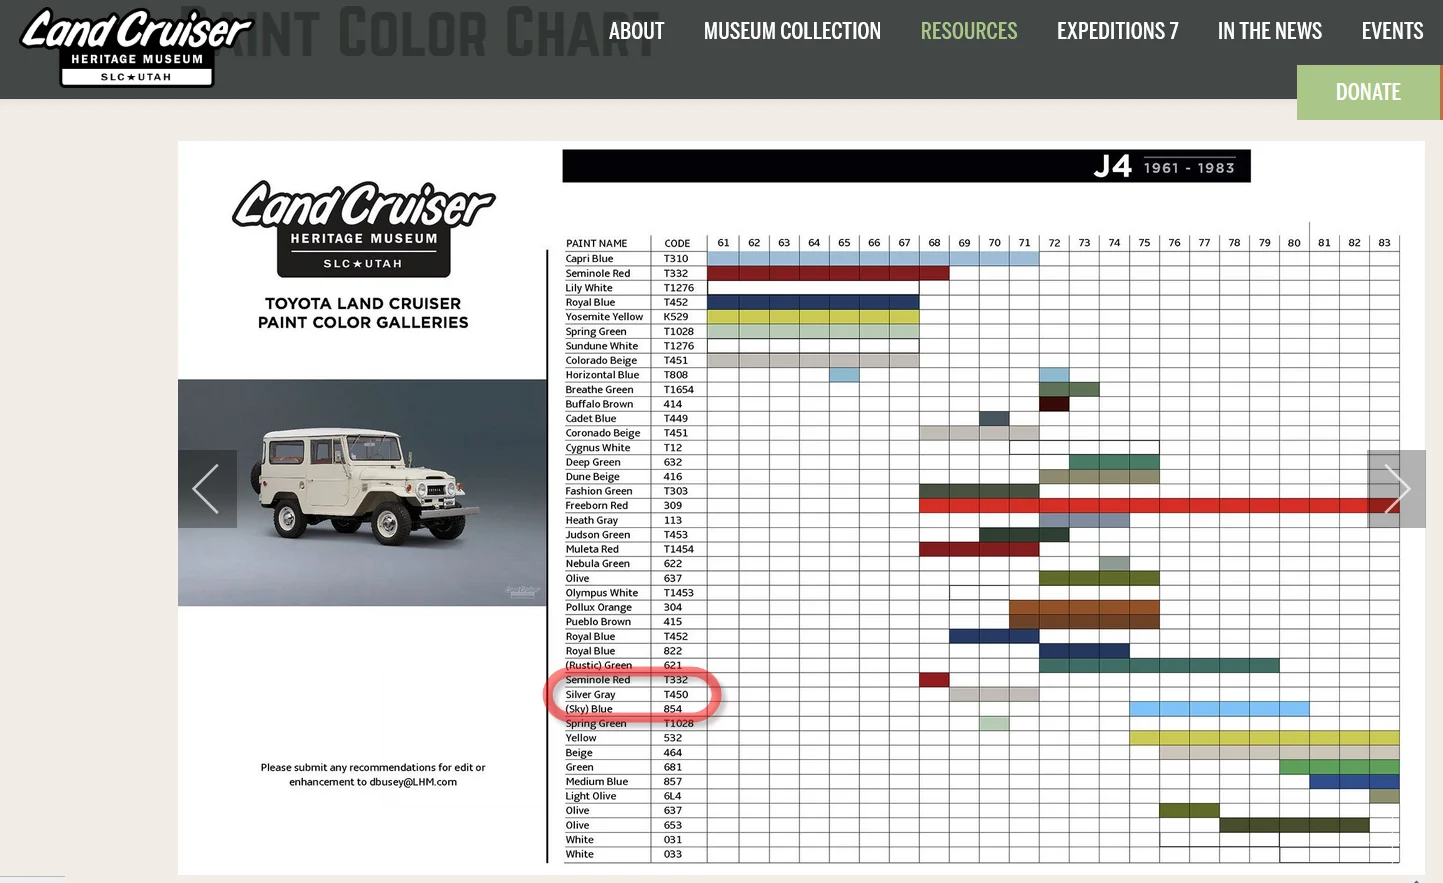Screen dimensions: 1443x883
Task: Click 'Colorado Beige' paint name
Action: click(601, 361)
